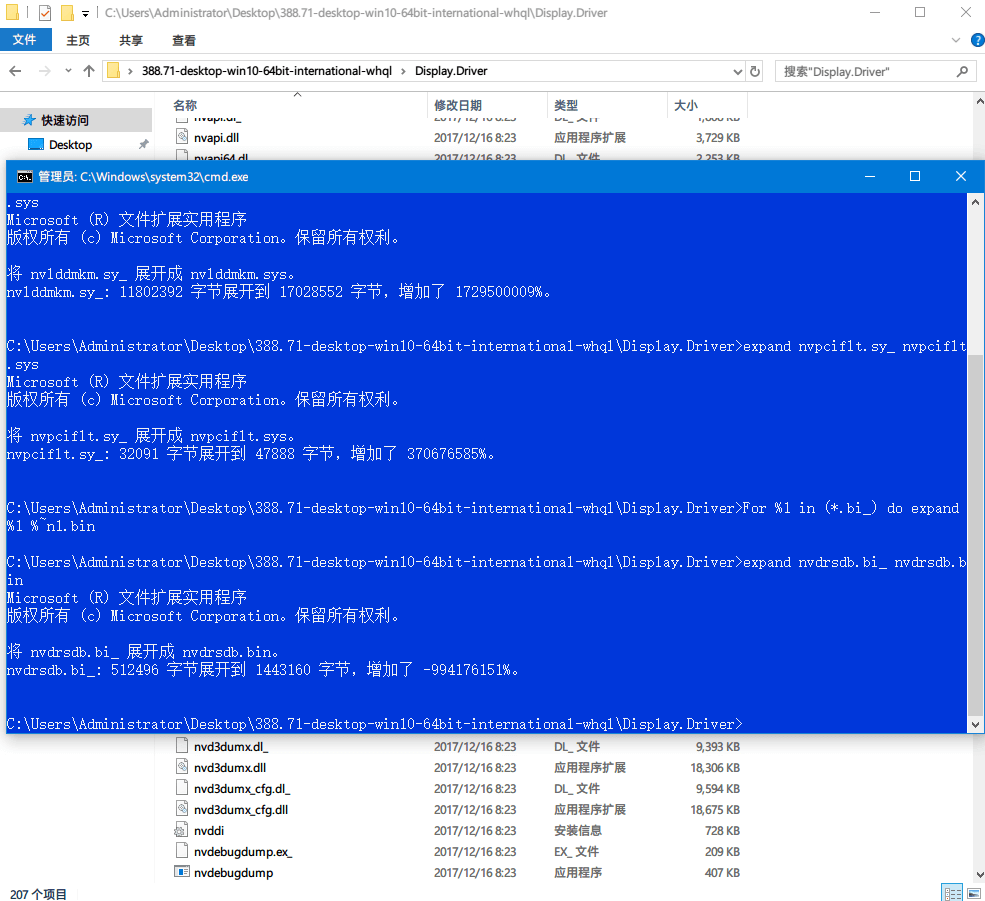Click the Explorer help question mark icon

977,40
